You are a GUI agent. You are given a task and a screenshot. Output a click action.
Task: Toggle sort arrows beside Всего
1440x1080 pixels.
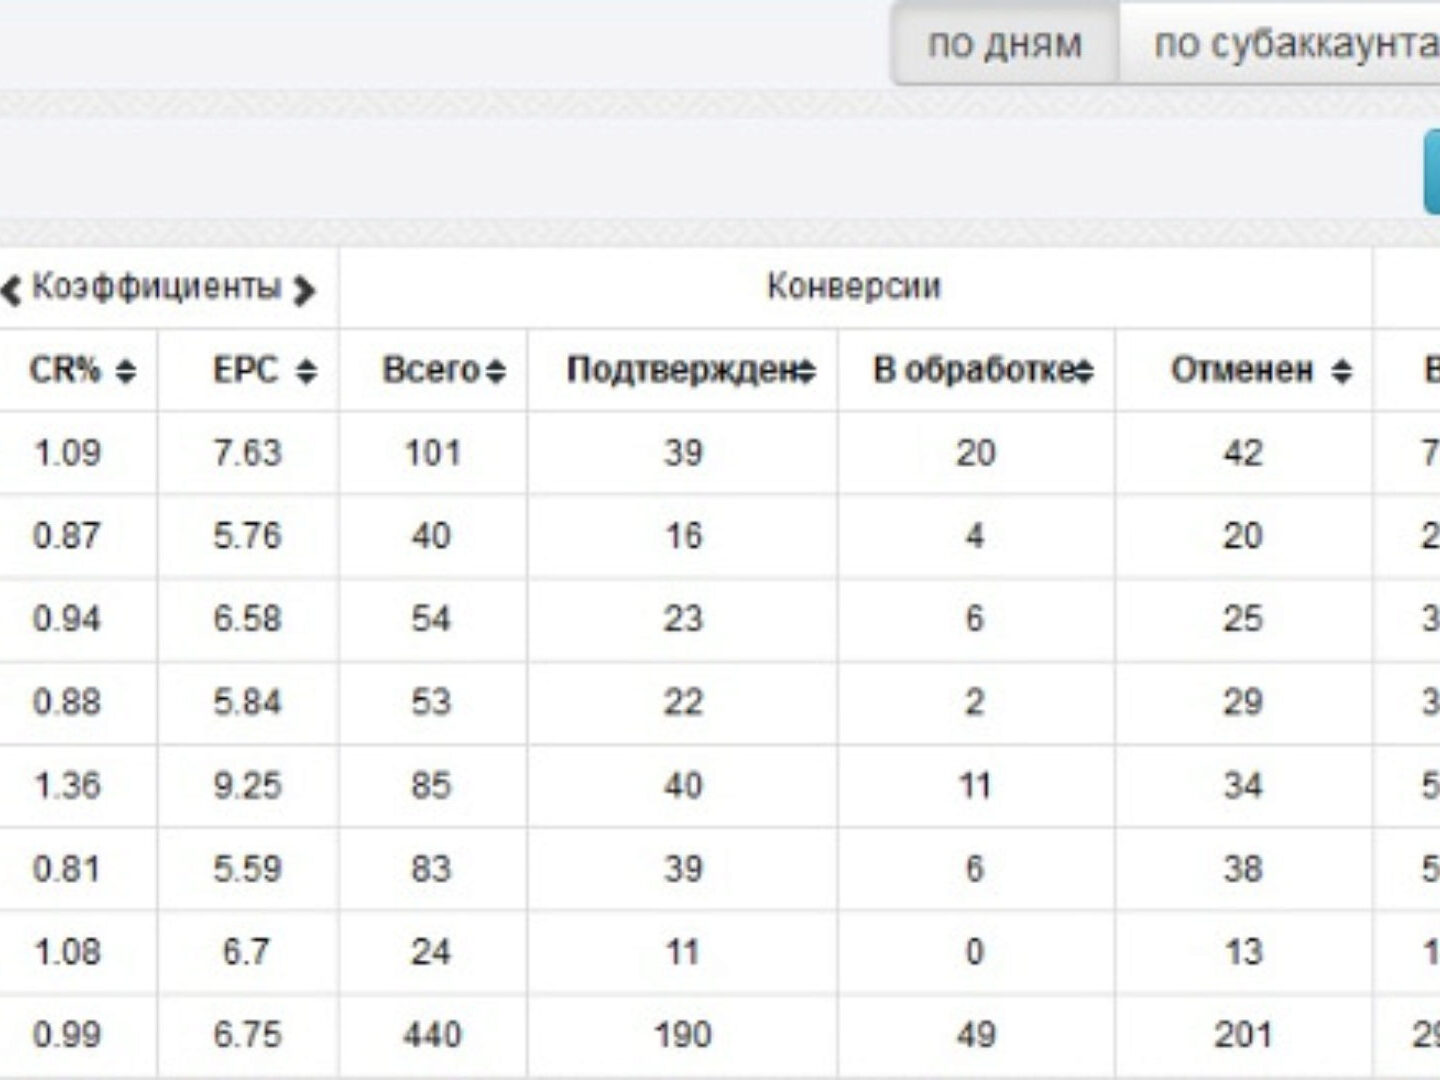tap(496, 372)
